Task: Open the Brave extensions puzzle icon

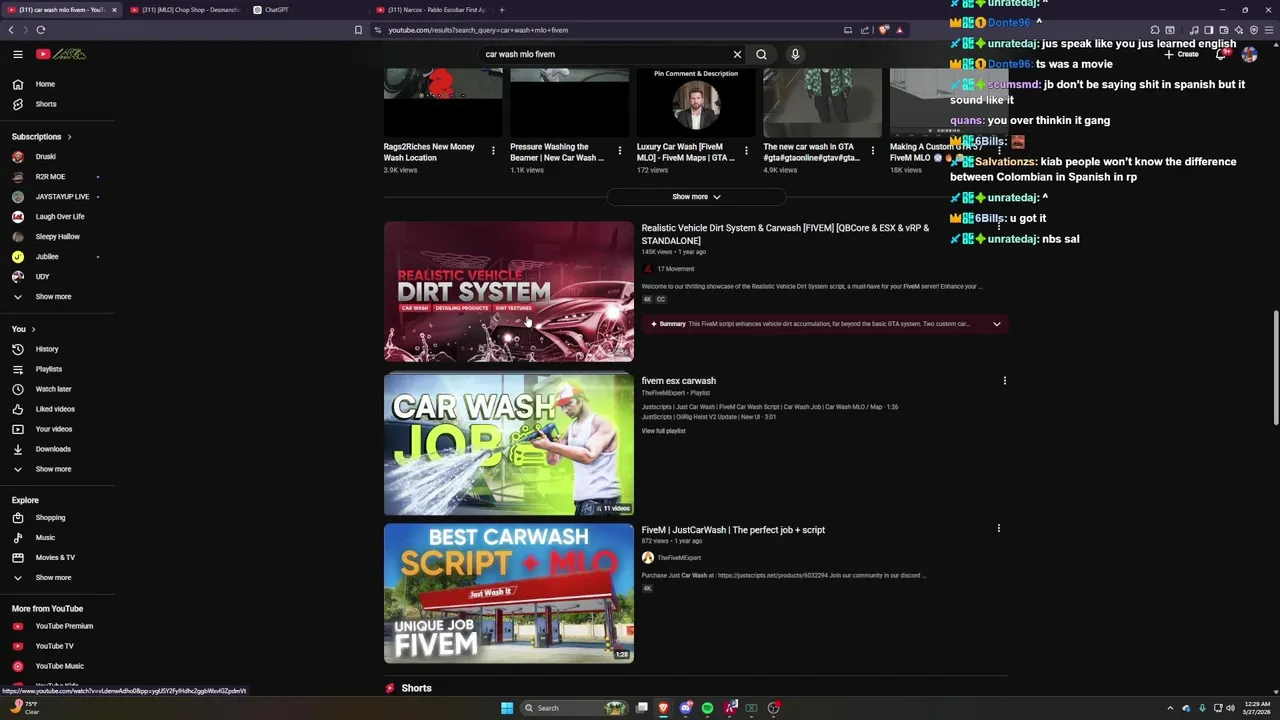Action: tap(1155, 30)
